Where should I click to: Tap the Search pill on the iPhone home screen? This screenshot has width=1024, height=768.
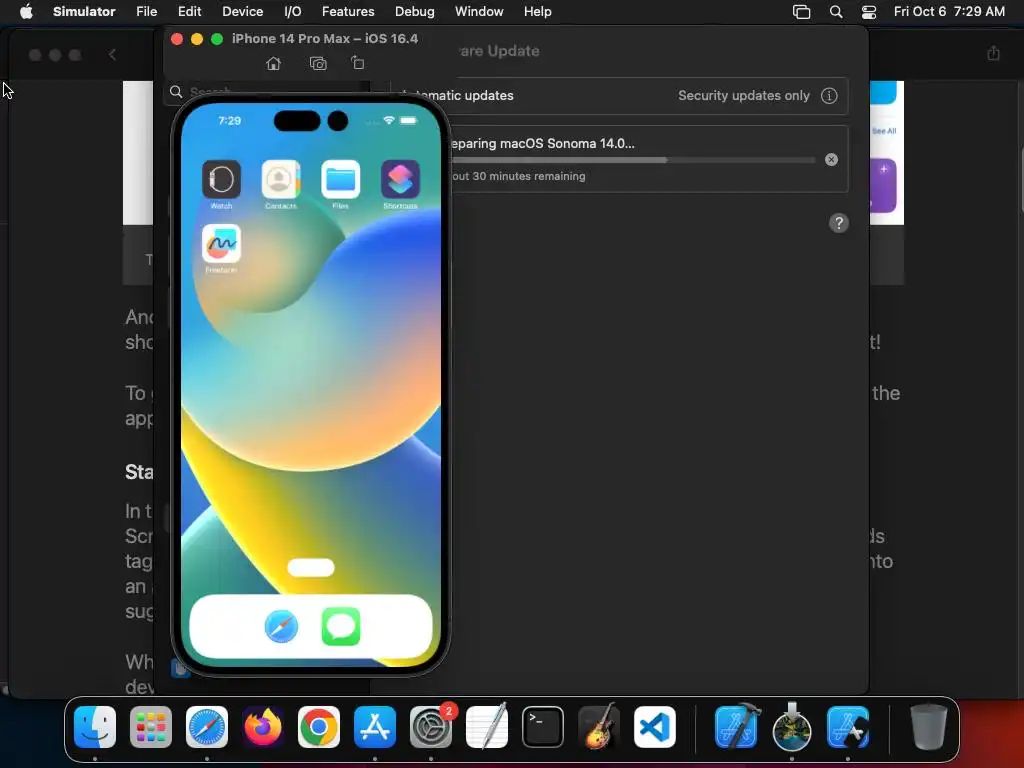click(x=311, y=568)
